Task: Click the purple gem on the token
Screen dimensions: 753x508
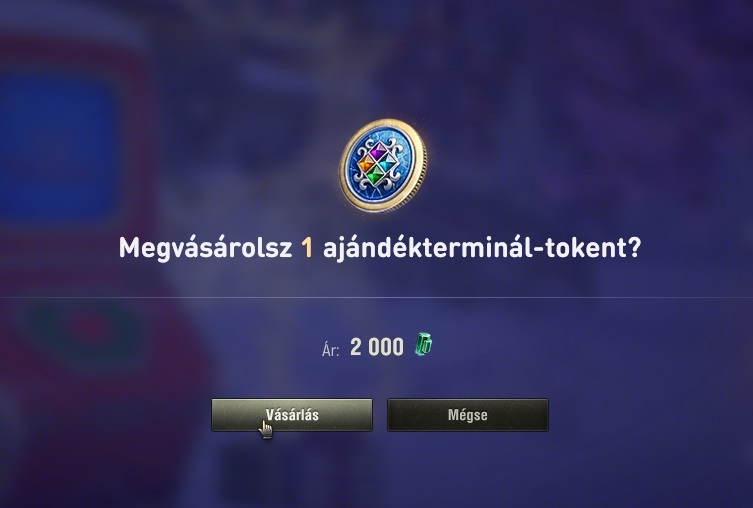Action: 379,151
